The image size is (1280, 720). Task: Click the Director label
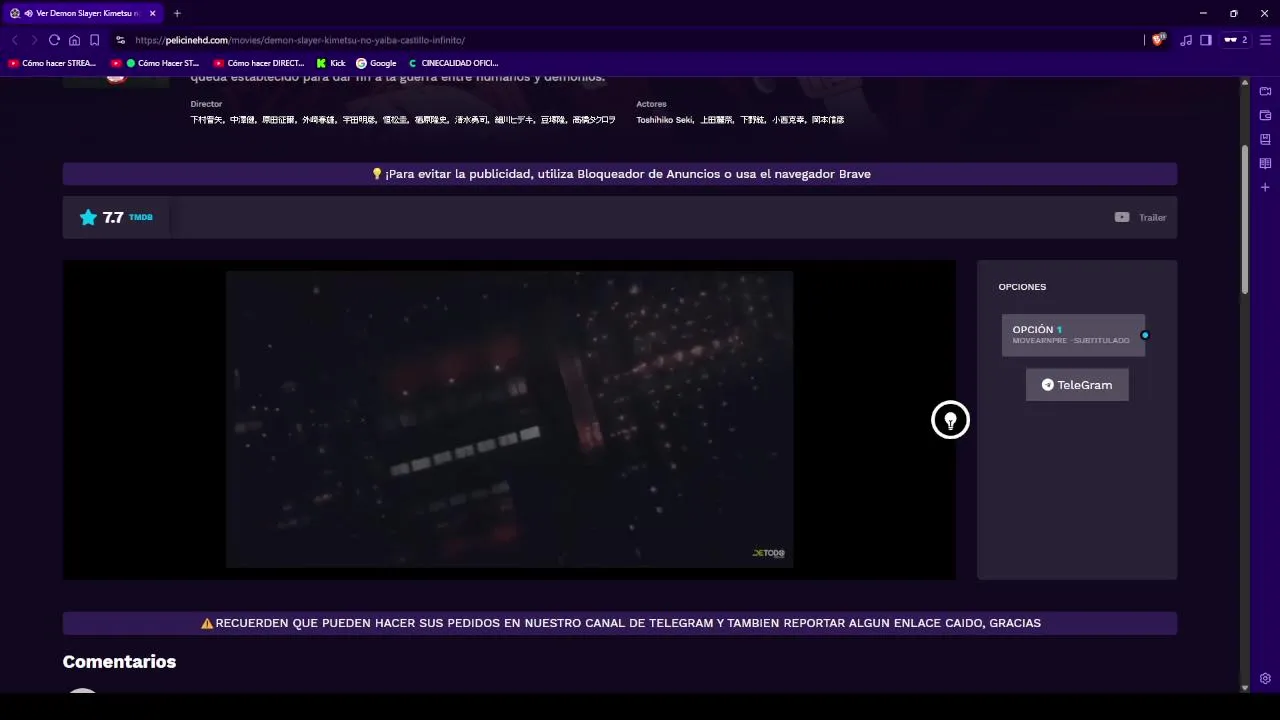coord(206,104)
